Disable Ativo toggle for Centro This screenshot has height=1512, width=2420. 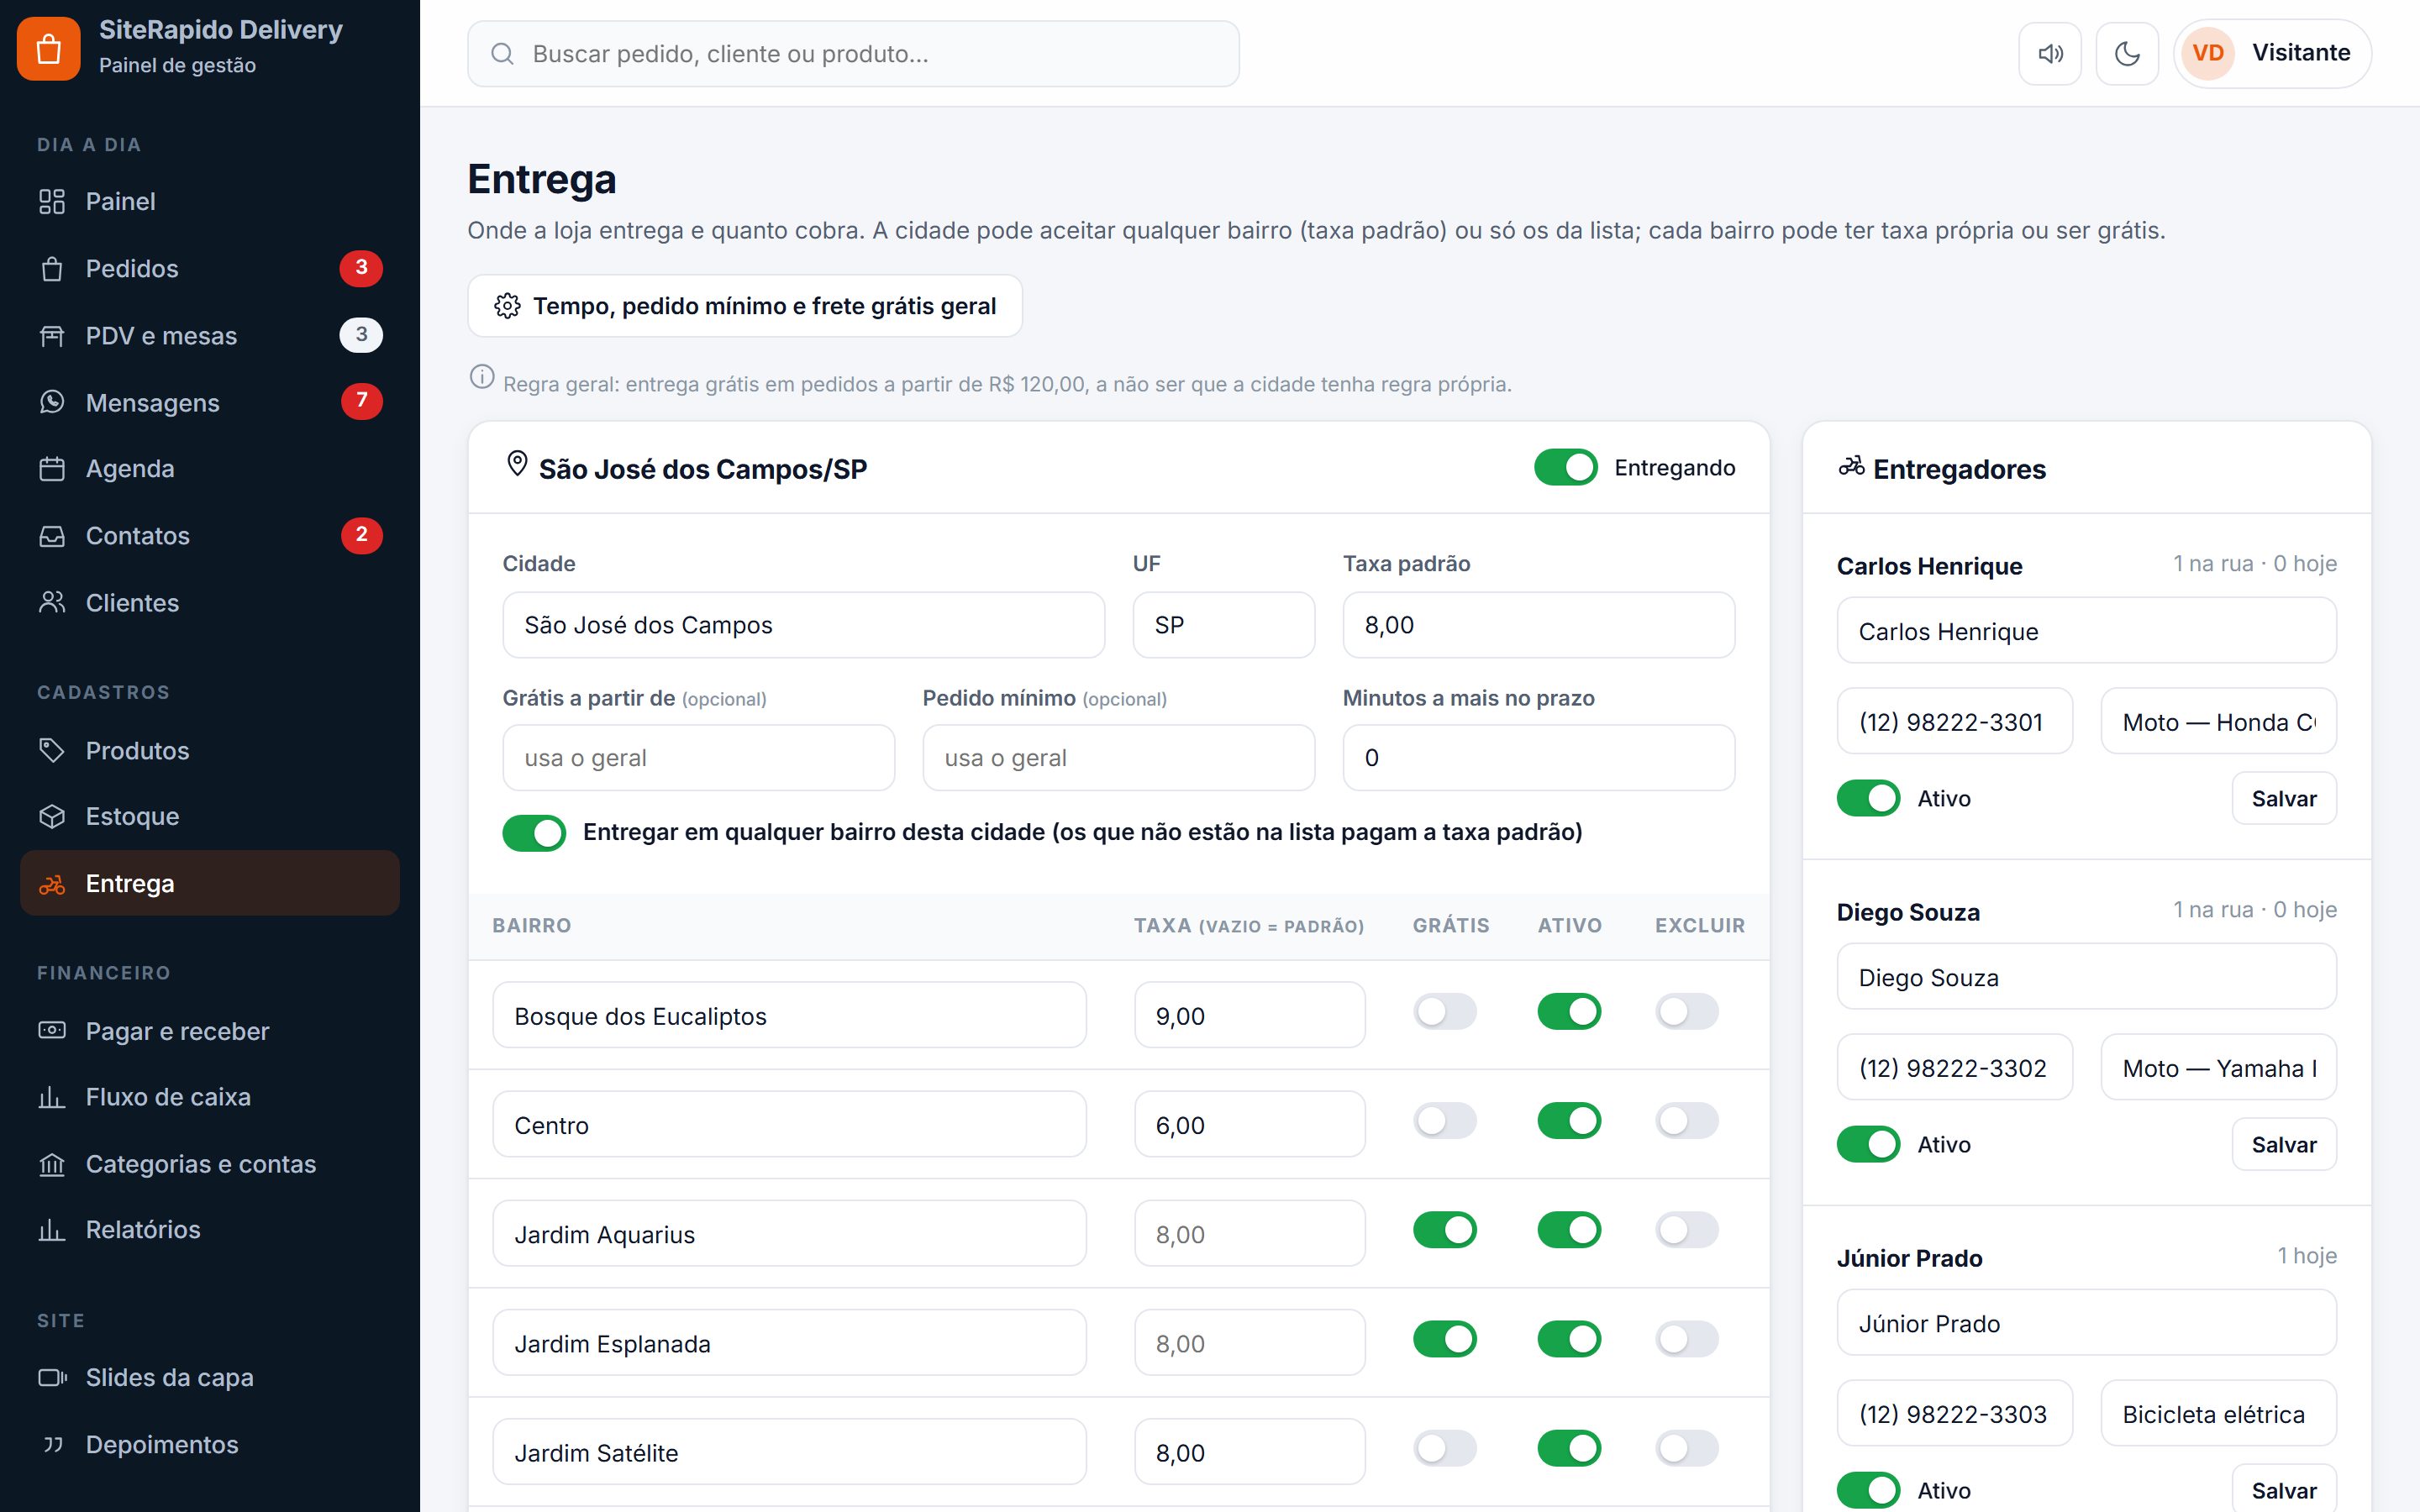[1569, 1121]
